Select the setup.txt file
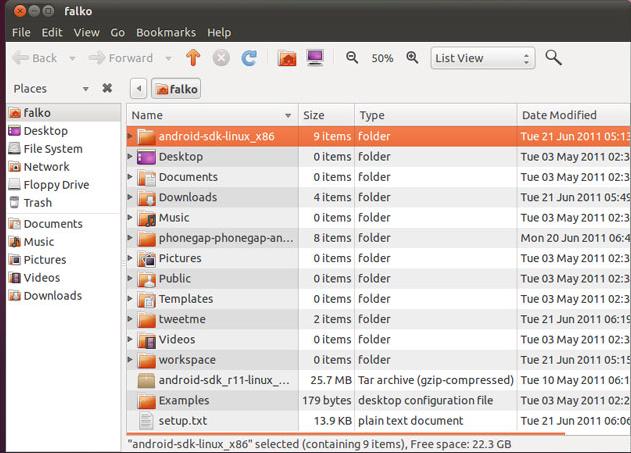 coord(183,421)
